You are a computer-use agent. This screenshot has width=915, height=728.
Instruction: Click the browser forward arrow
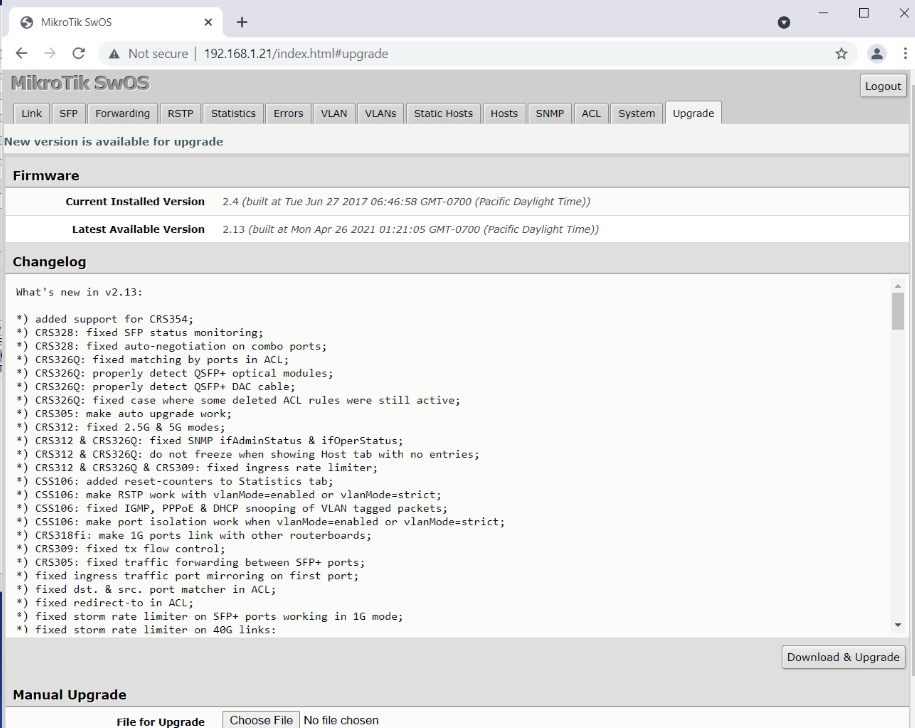[x=50, y=54]
